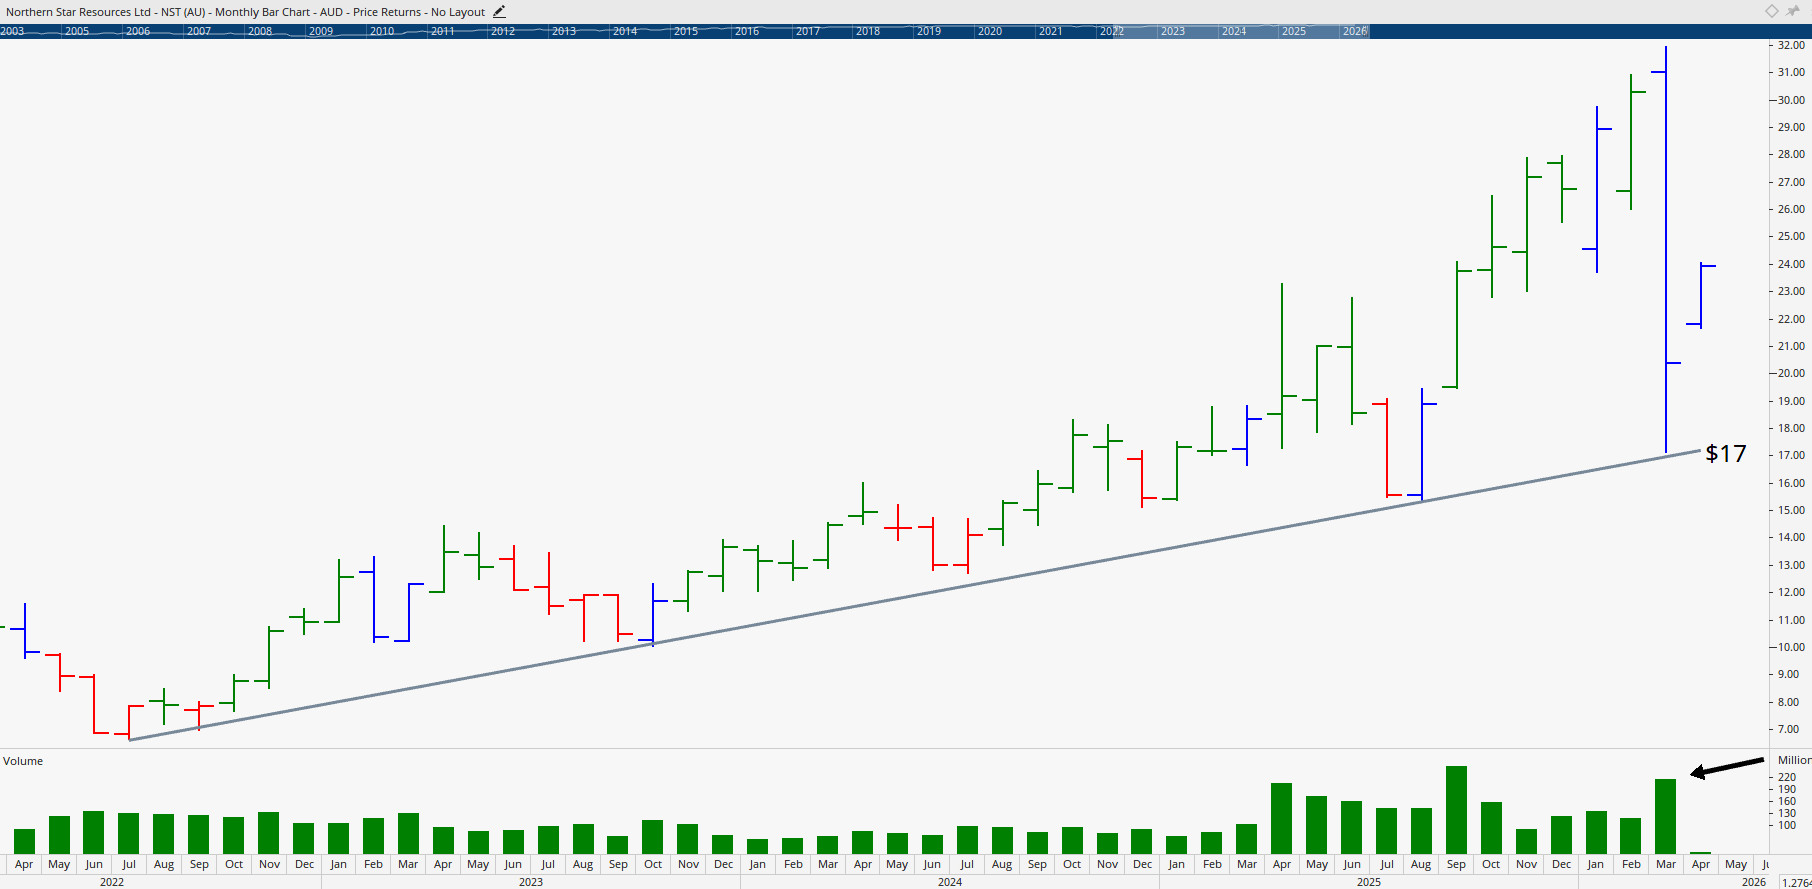
Task: Click the diamond icon in the top-right corner
Action: [1771, 11]
